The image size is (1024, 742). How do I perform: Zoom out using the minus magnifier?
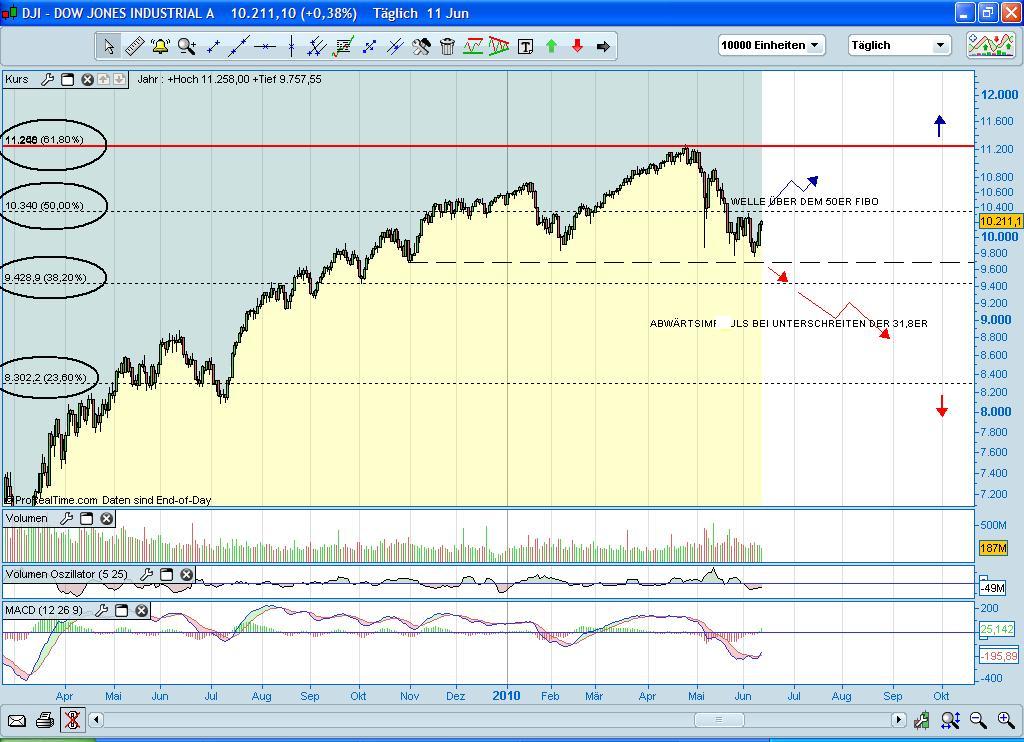tap(978, 720)
